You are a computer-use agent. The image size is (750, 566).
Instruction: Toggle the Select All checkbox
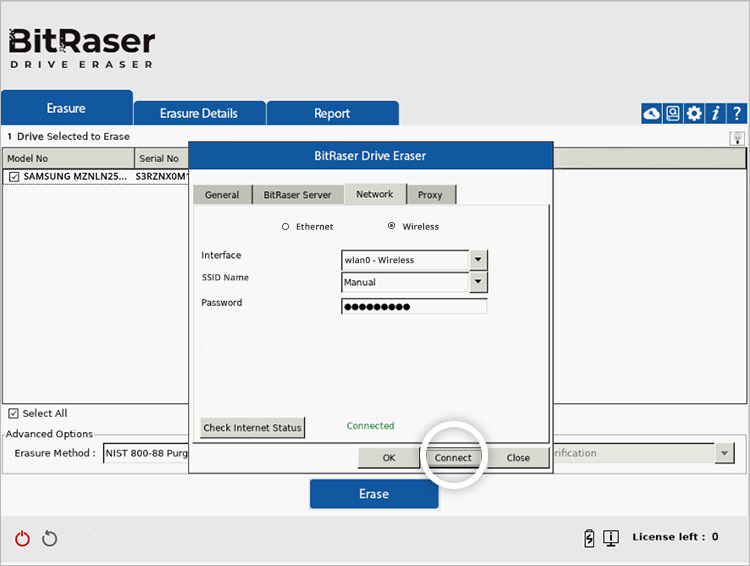click(13, 413)
